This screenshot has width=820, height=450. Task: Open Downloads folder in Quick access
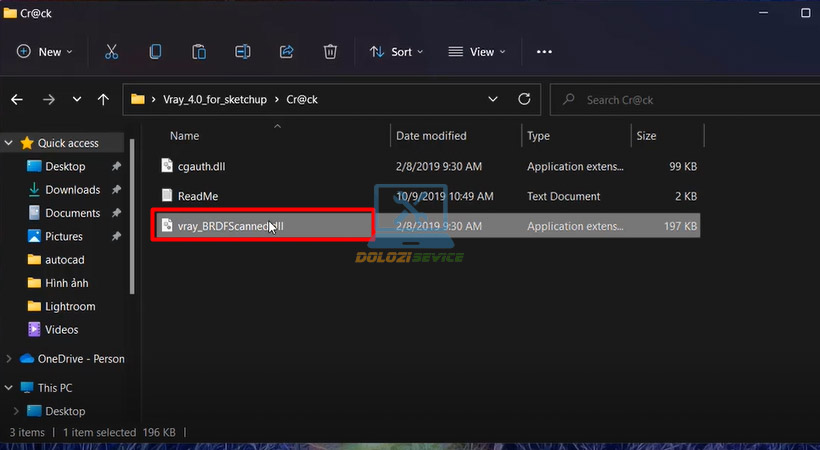tap(72, 190)
